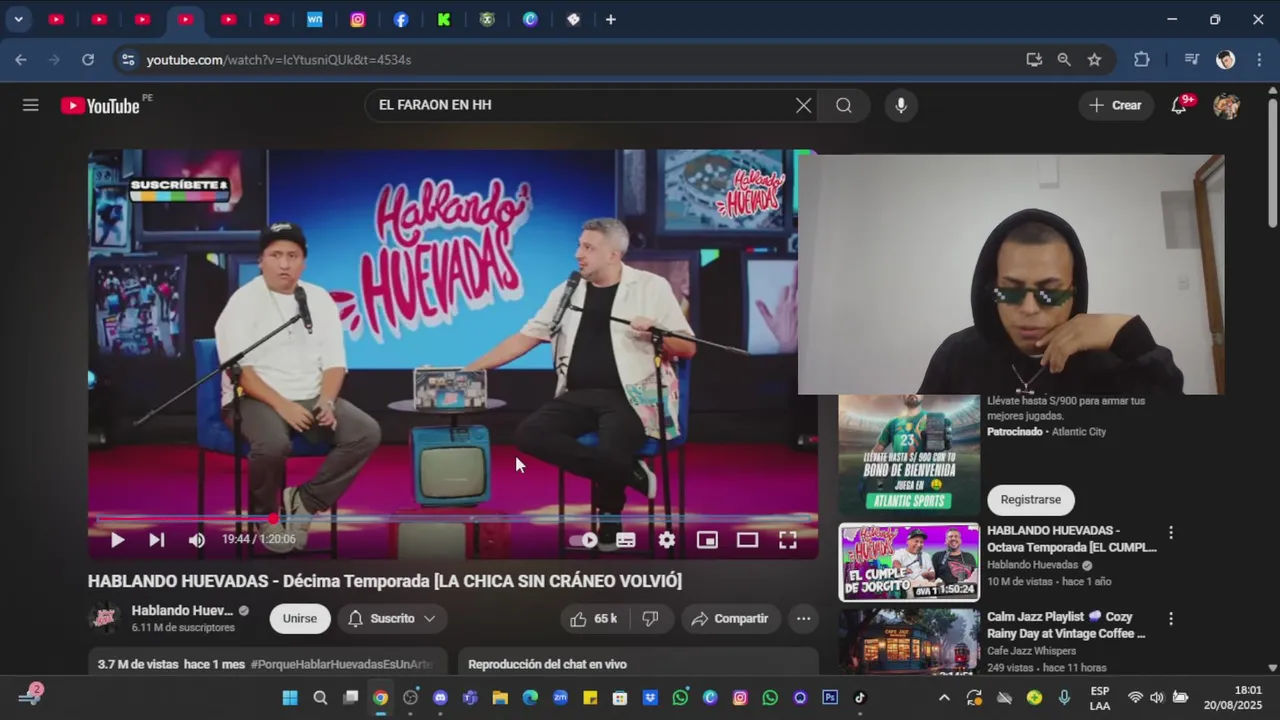
Task: Switch to the Canva browser tab
Action: coord(530,19)
